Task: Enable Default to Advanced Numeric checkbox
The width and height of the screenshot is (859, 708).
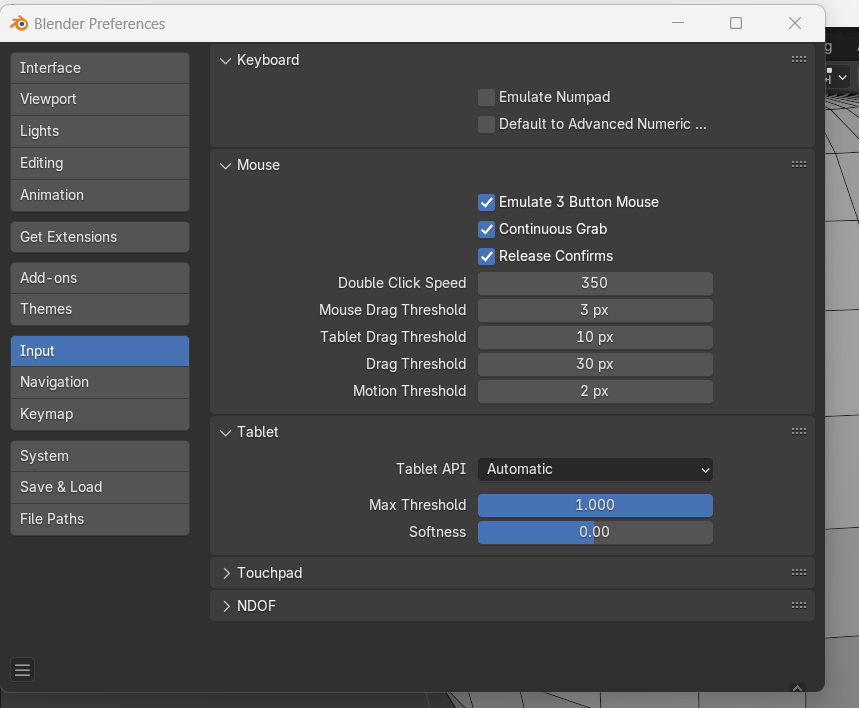Action: 486,124
